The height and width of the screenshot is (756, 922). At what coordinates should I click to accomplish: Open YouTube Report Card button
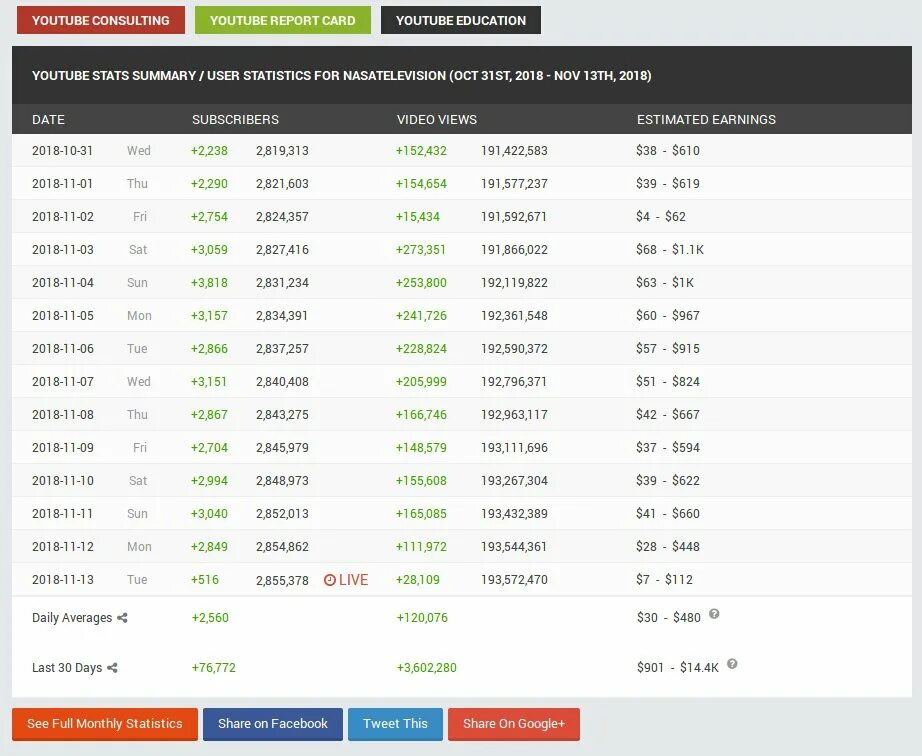click(x=283, y=20)
